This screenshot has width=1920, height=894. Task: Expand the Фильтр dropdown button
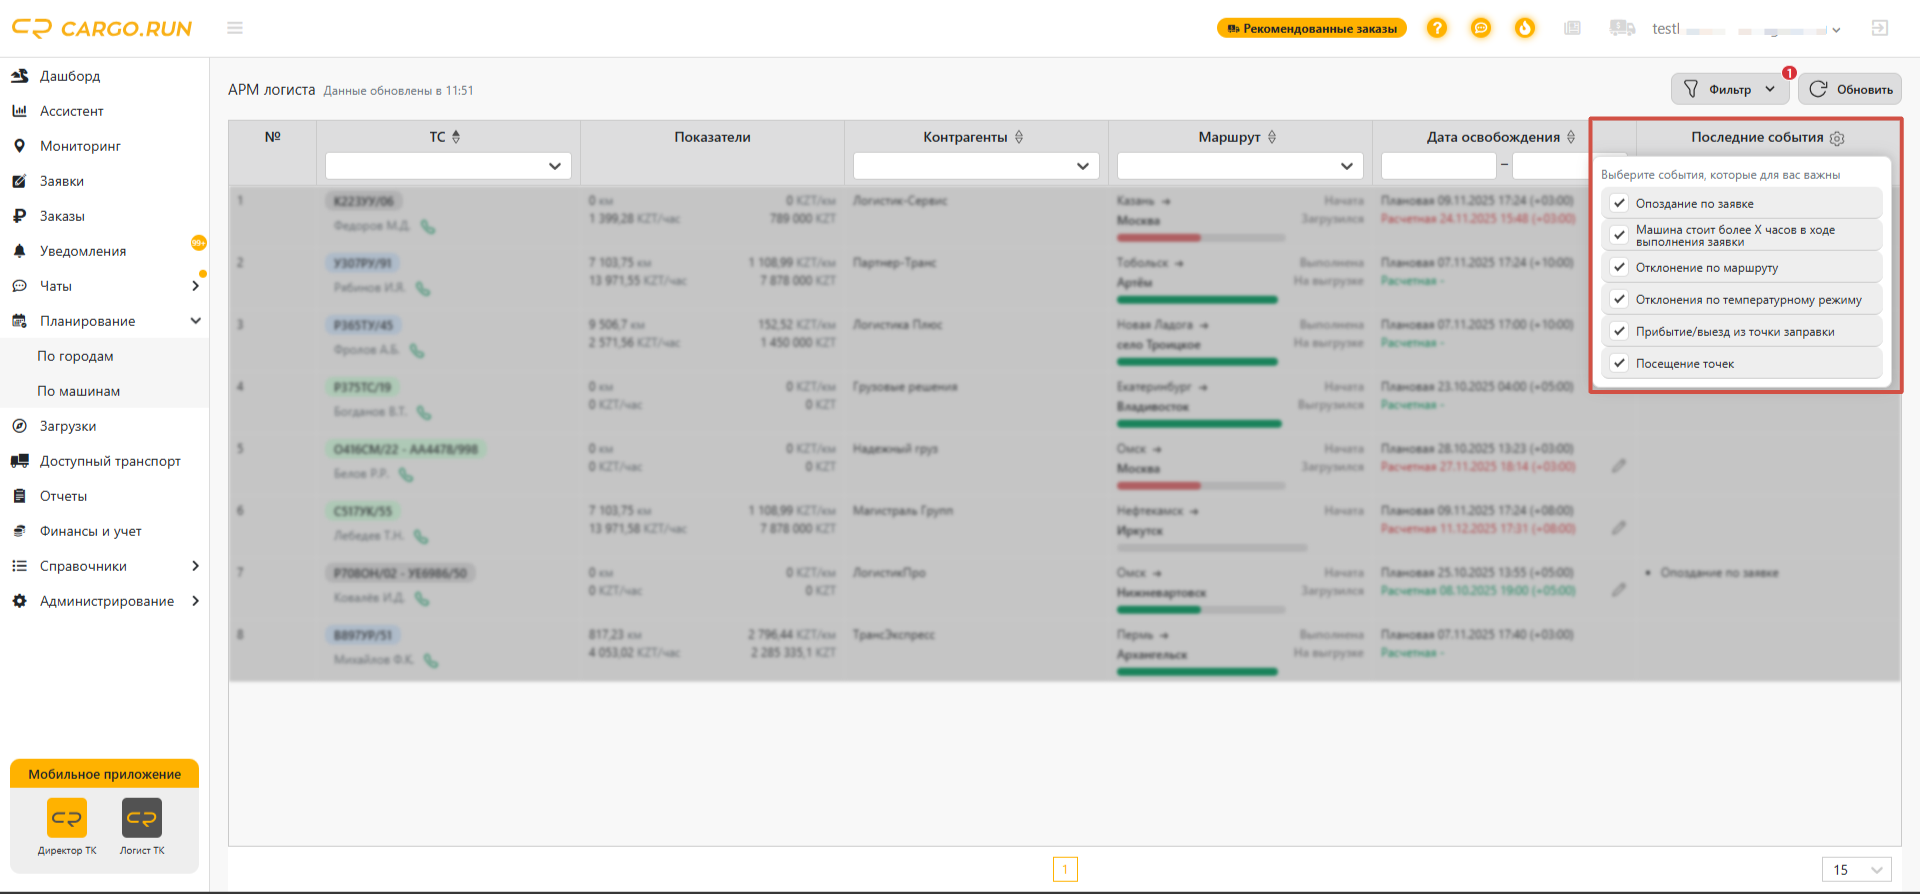pos(1730,89)
